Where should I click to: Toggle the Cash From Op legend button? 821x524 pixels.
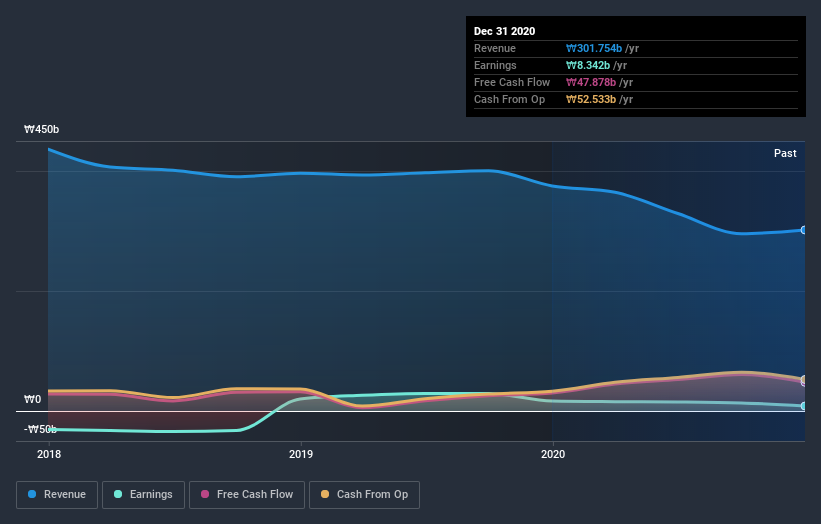pyautogui.click(x=364, y=495)
